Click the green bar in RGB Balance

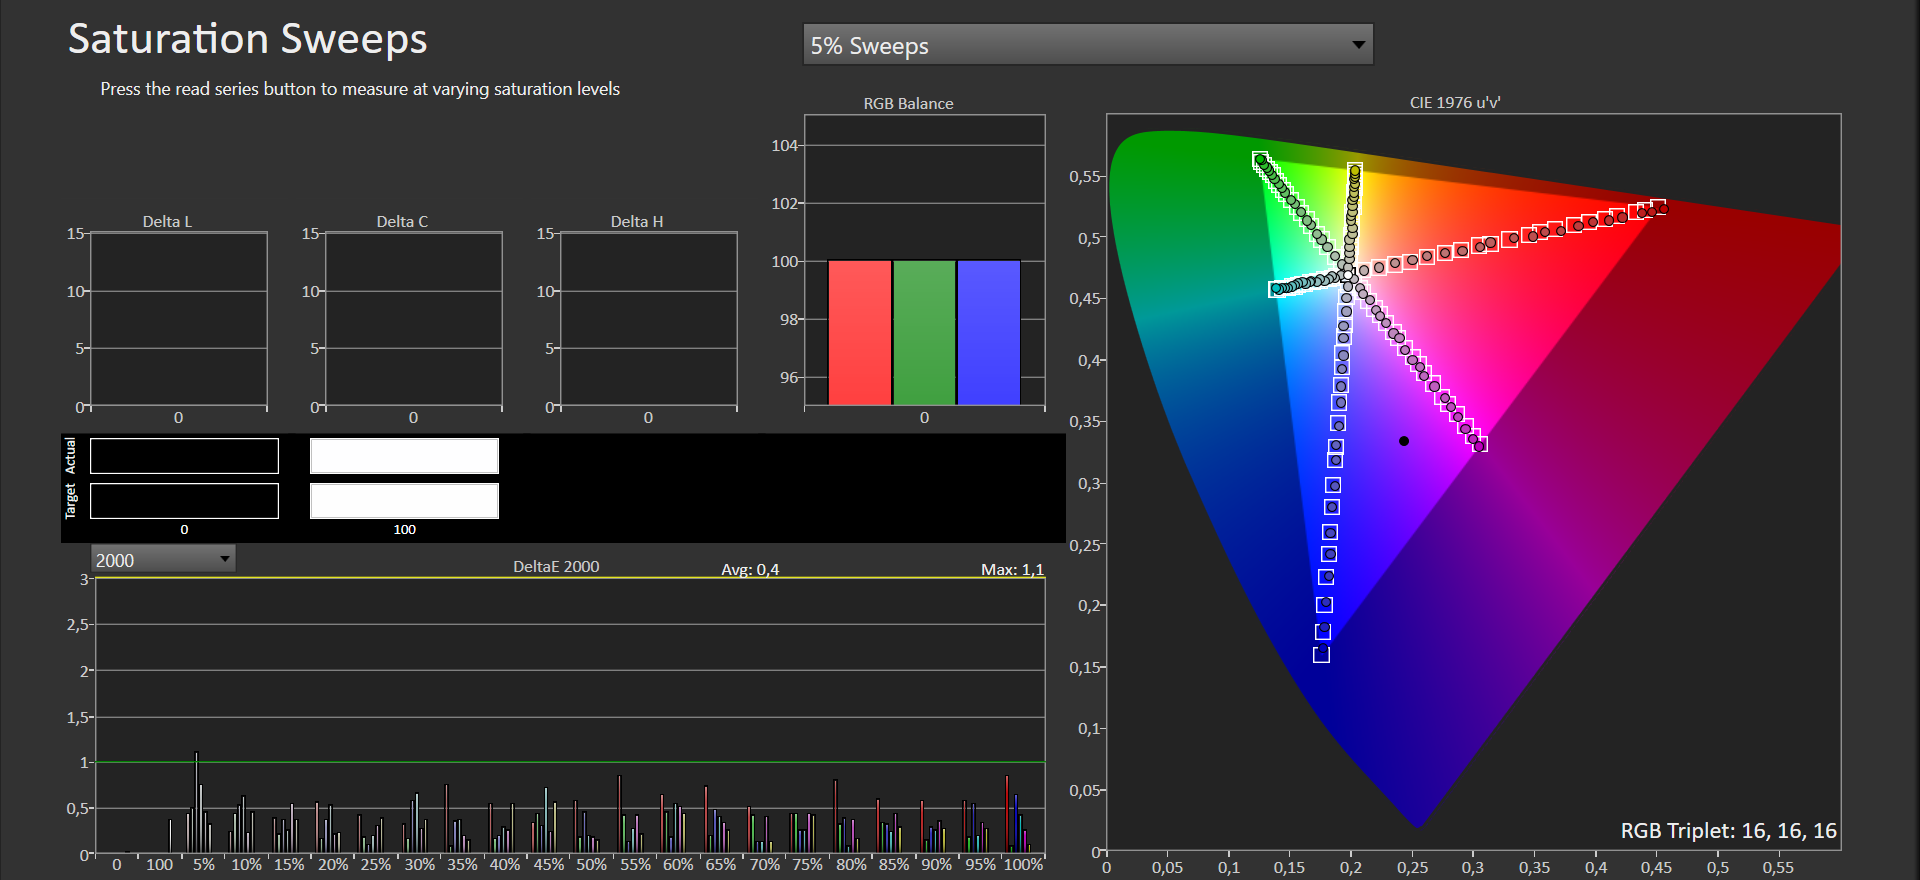(924, 333)
